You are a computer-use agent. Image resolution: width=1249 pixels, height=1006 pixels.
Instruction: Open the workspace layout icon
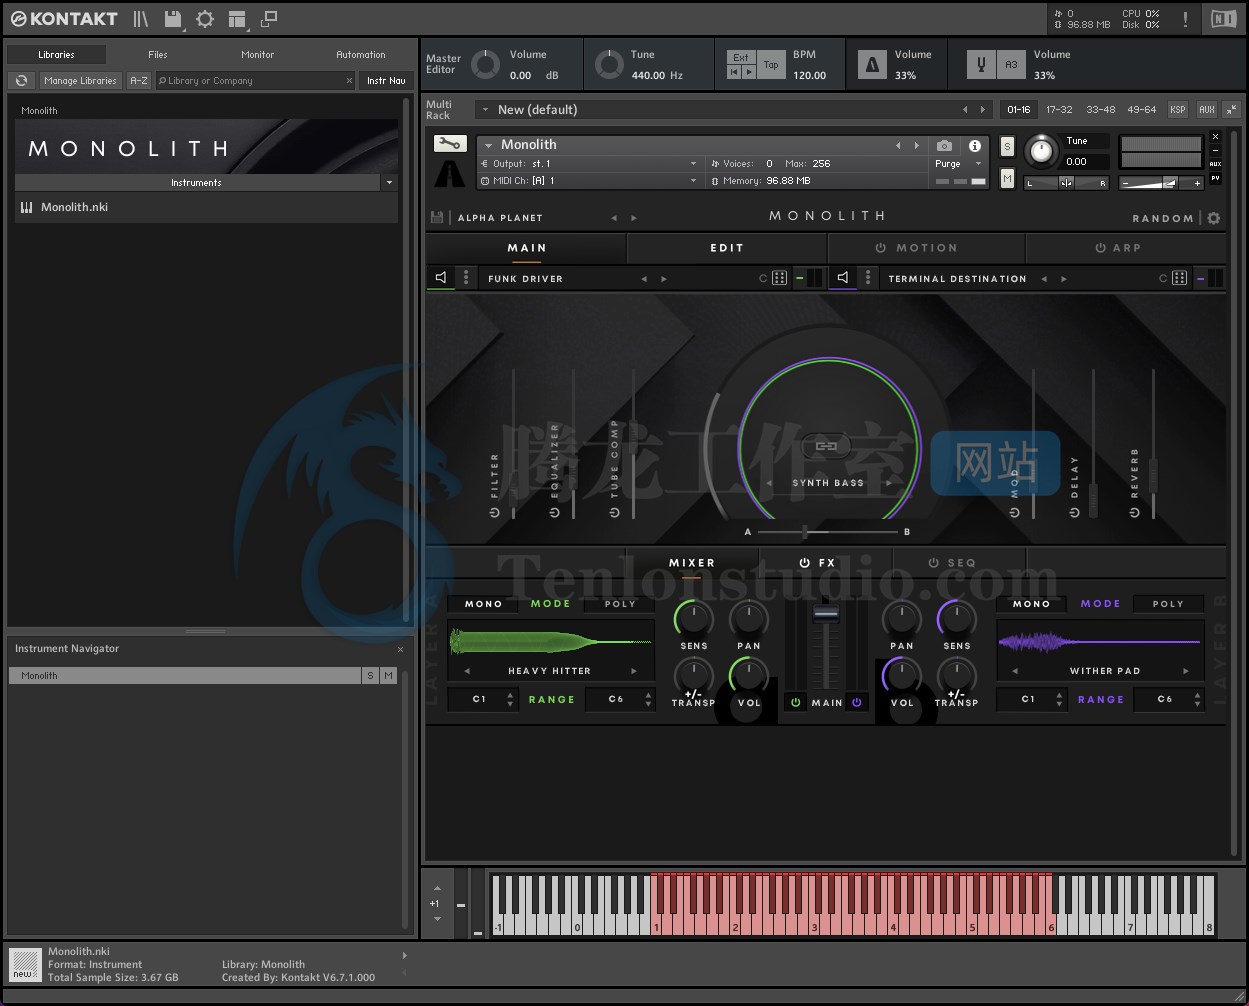coord(237,19)
